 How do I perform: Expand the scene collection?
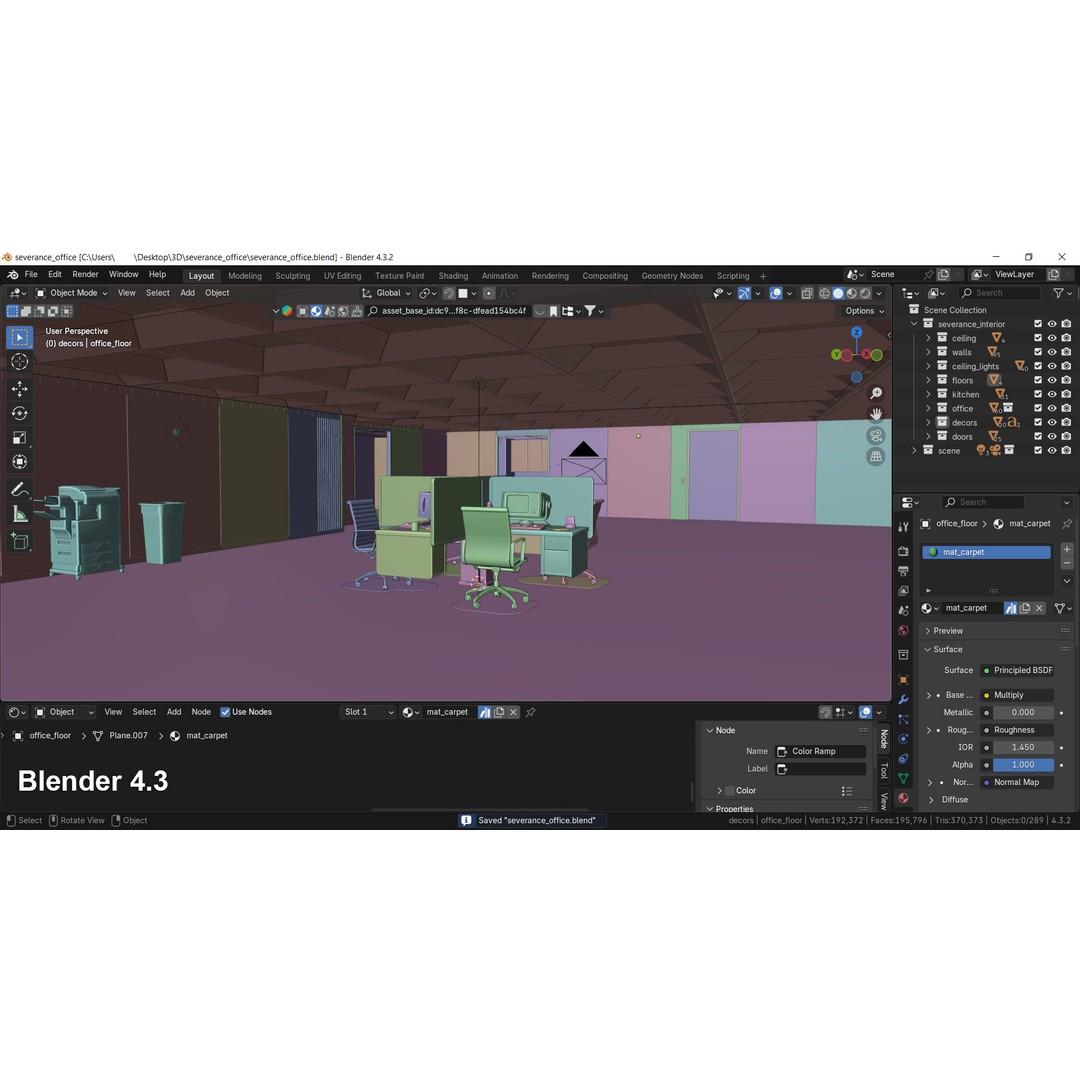[914, 450]
